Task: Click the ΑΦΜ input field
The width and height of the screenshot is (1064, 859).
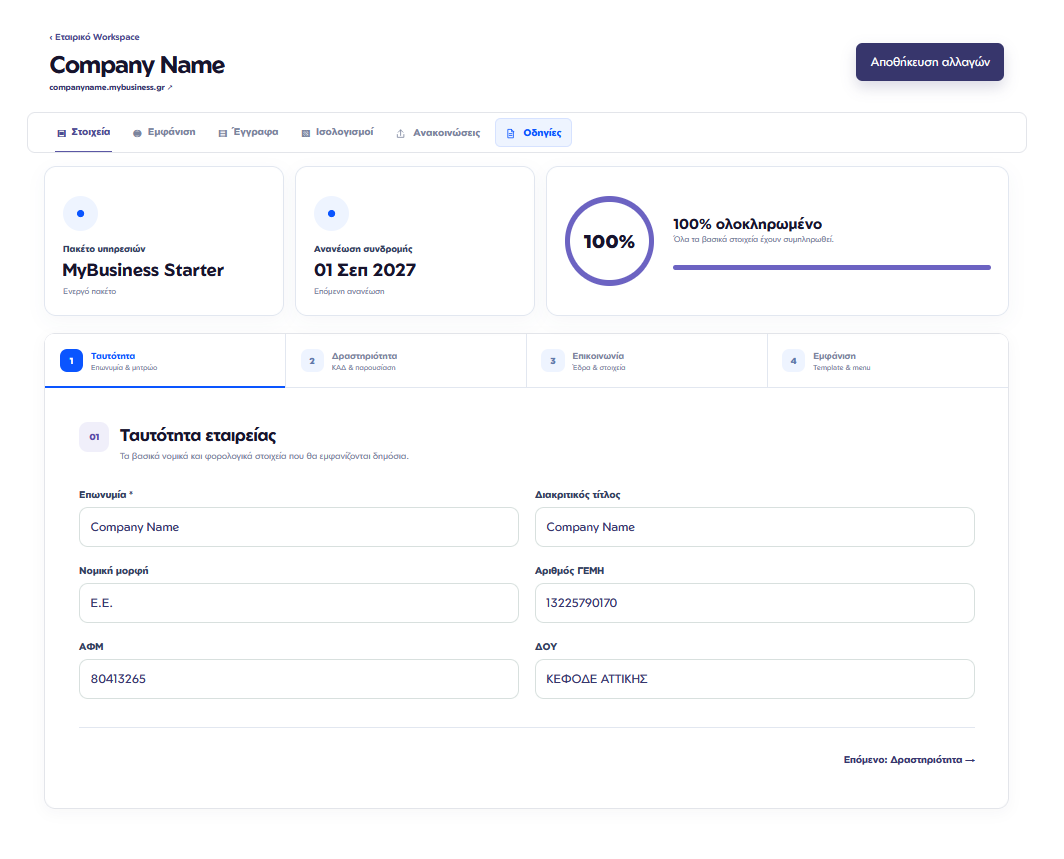Action: pos(299,679)
